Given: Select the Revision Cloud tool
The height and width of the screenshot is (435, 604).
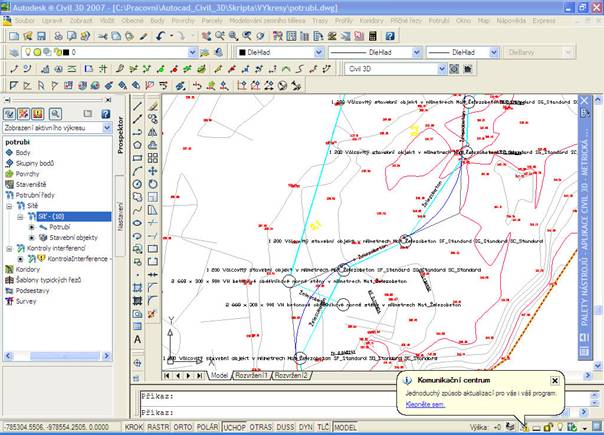Looking at the screenshot, I should pyautogui.click(x=138, y=197).
